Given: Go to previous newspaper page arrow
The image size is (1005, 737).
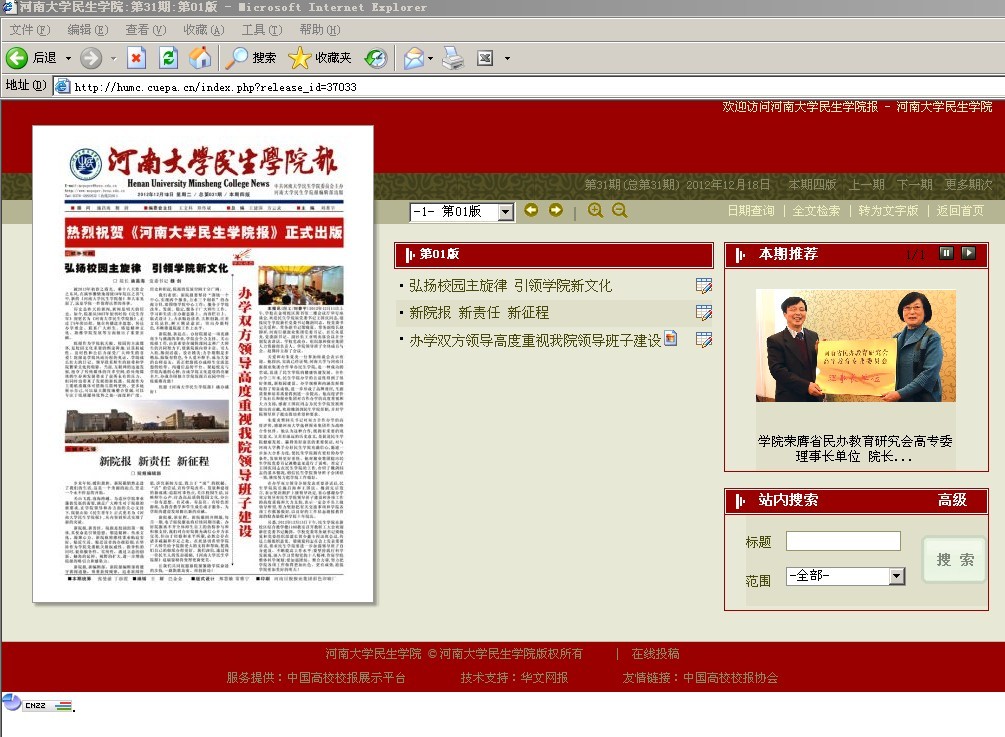Looking at the screenshot, I should [531, 210].
